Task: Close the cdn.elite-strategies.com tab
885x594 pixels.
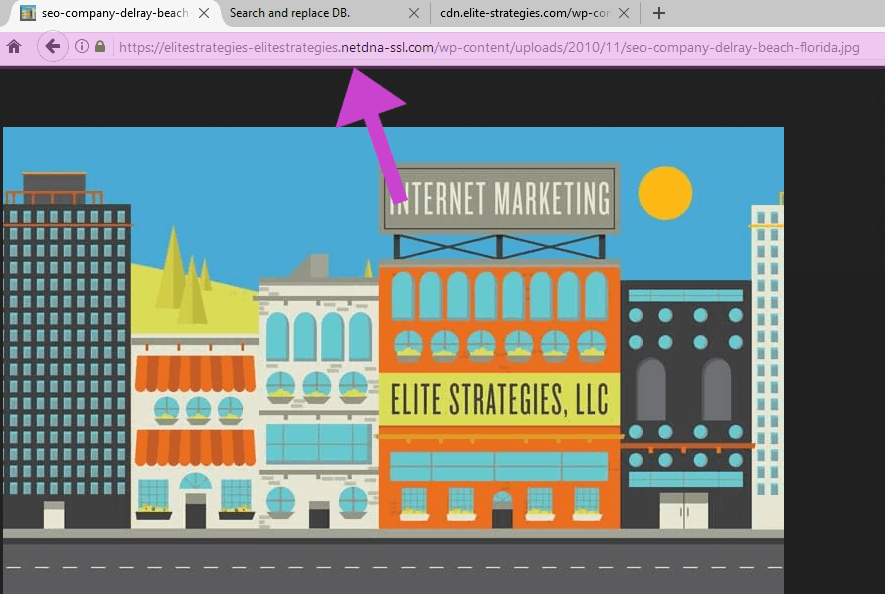Action: pos(624,13)
